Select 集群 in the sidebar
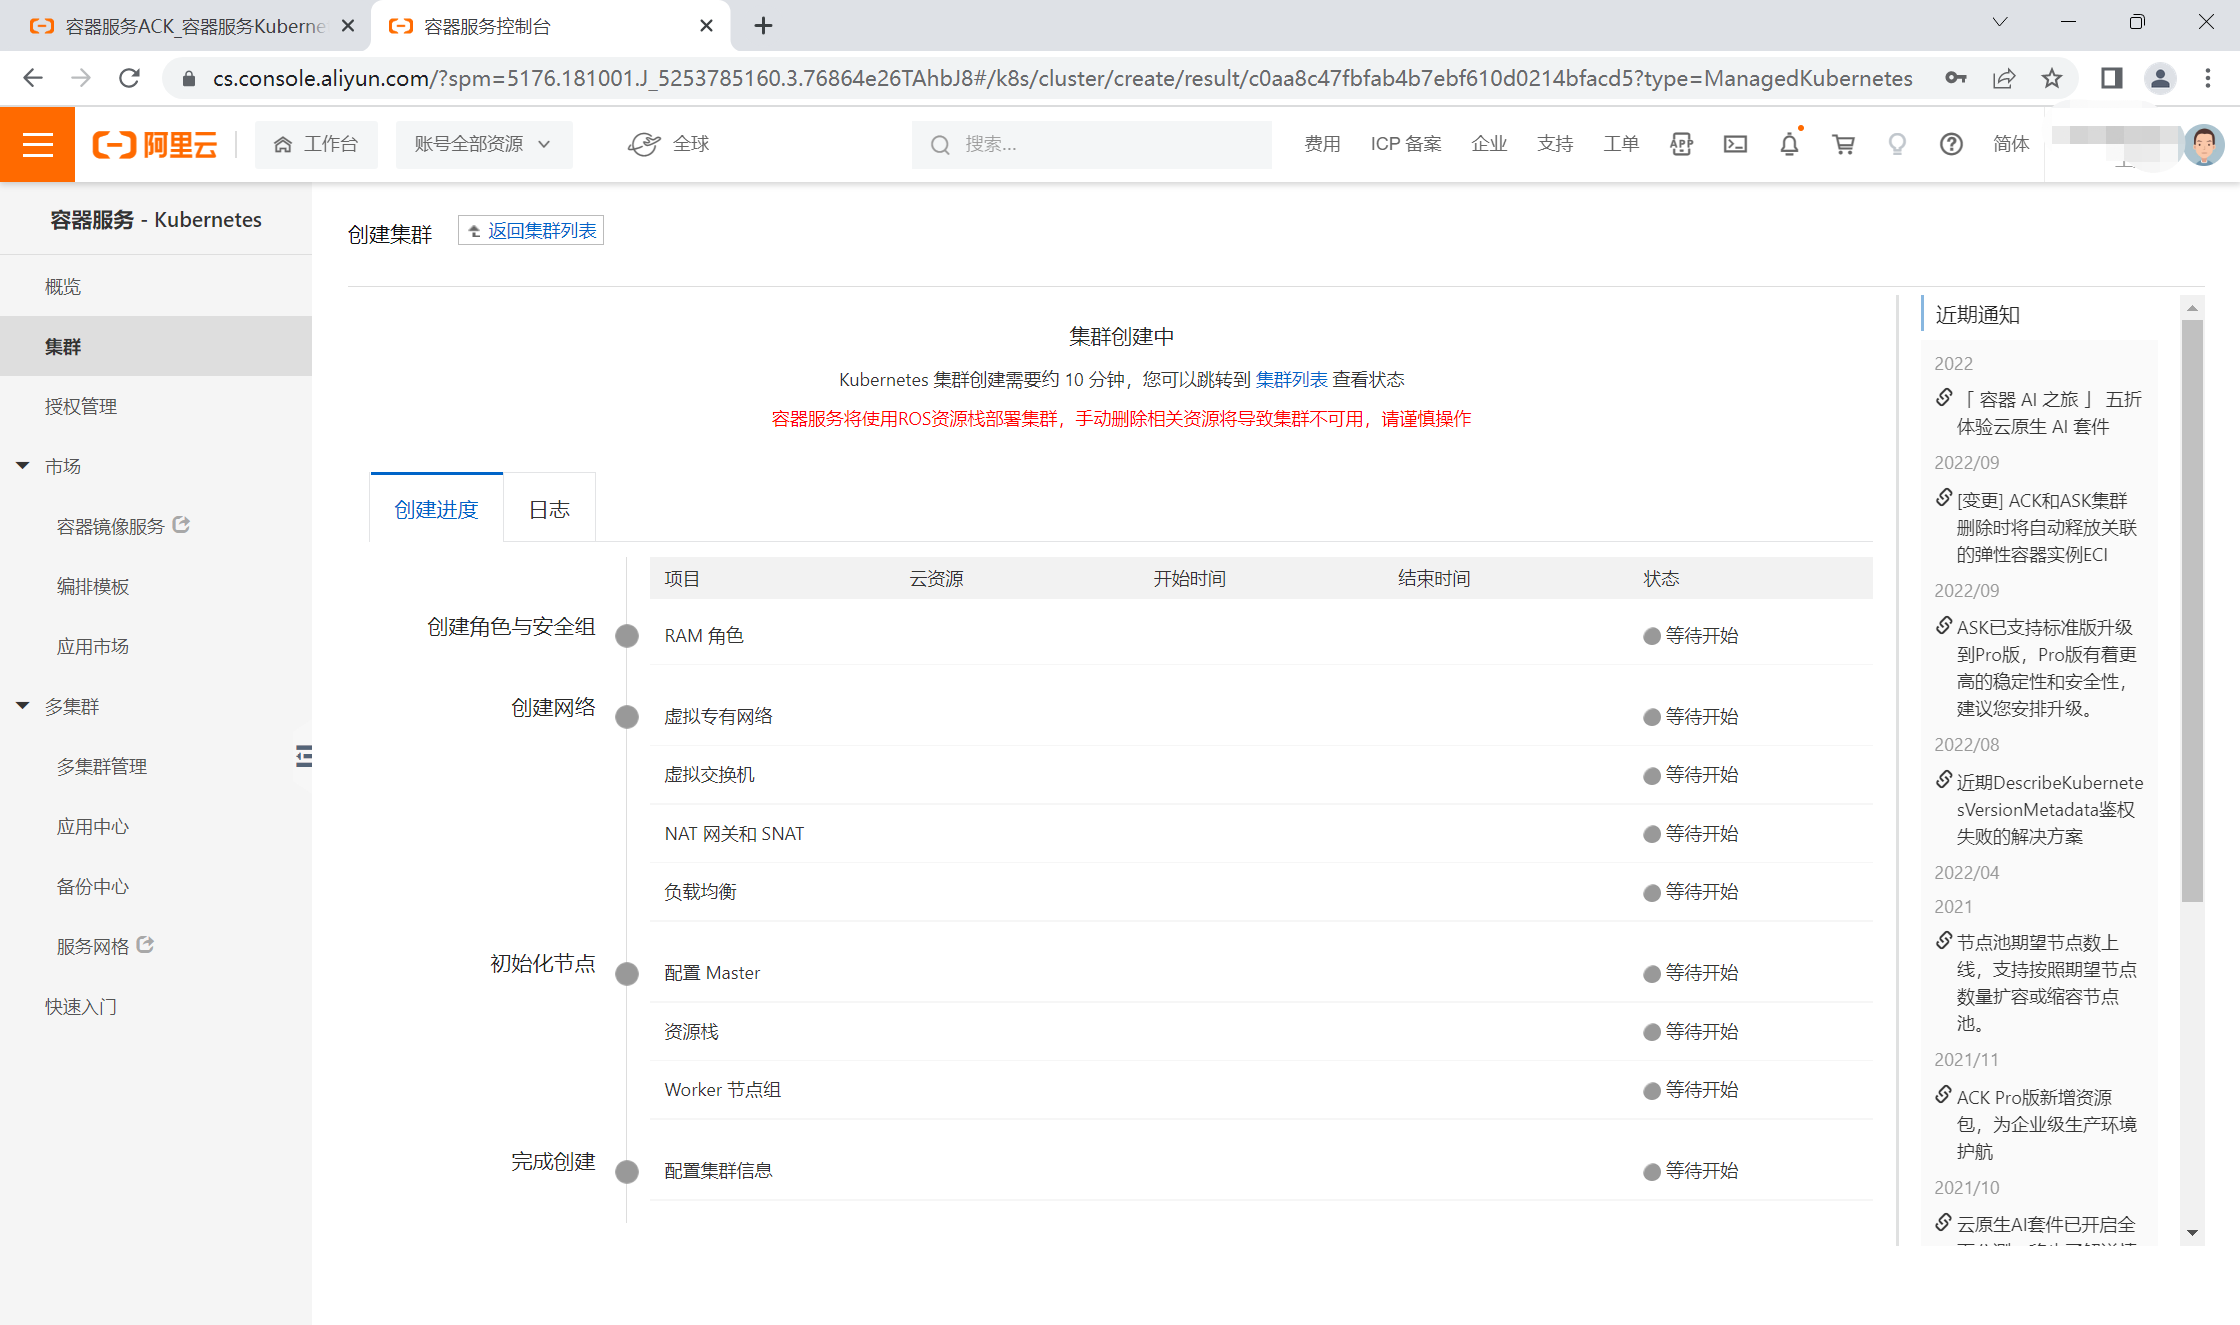 click(x=156, y=347)
